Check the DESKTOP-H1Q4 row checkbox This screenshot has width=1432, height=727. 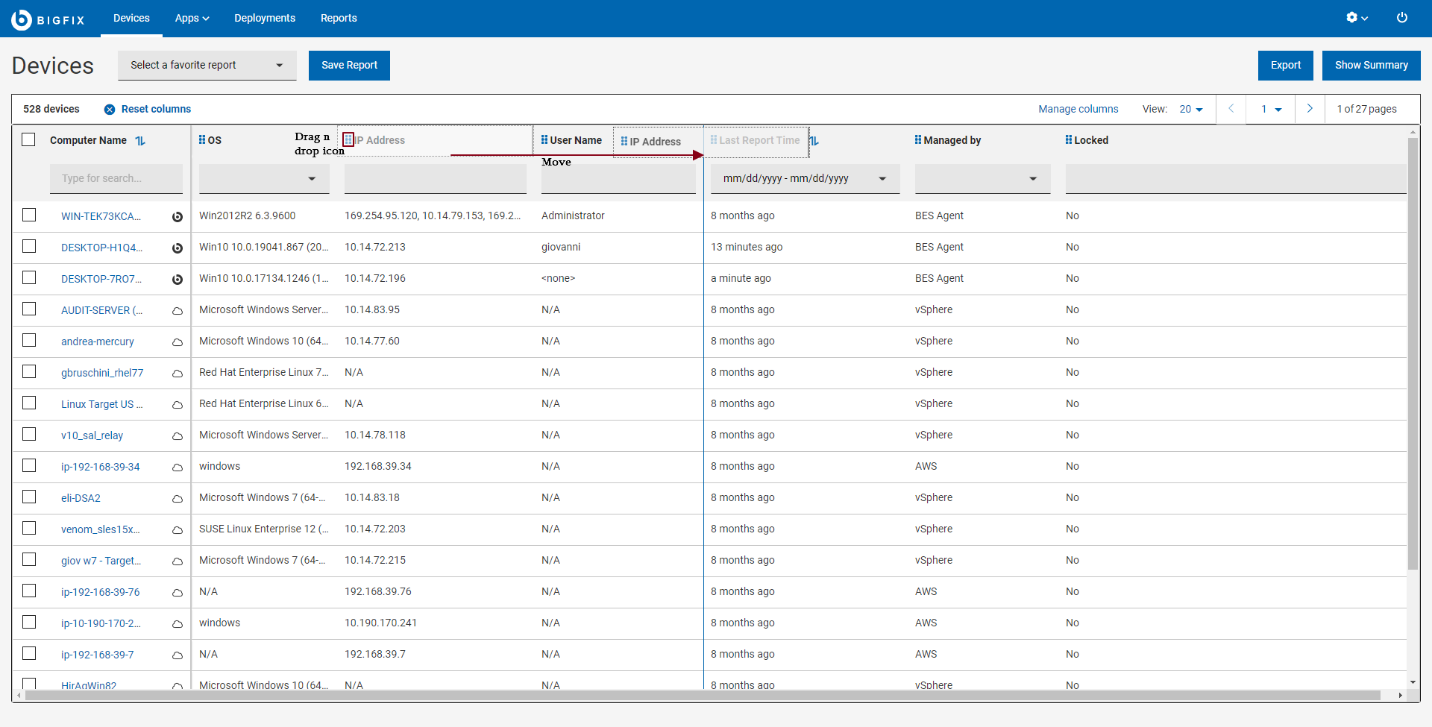(29, 246)
